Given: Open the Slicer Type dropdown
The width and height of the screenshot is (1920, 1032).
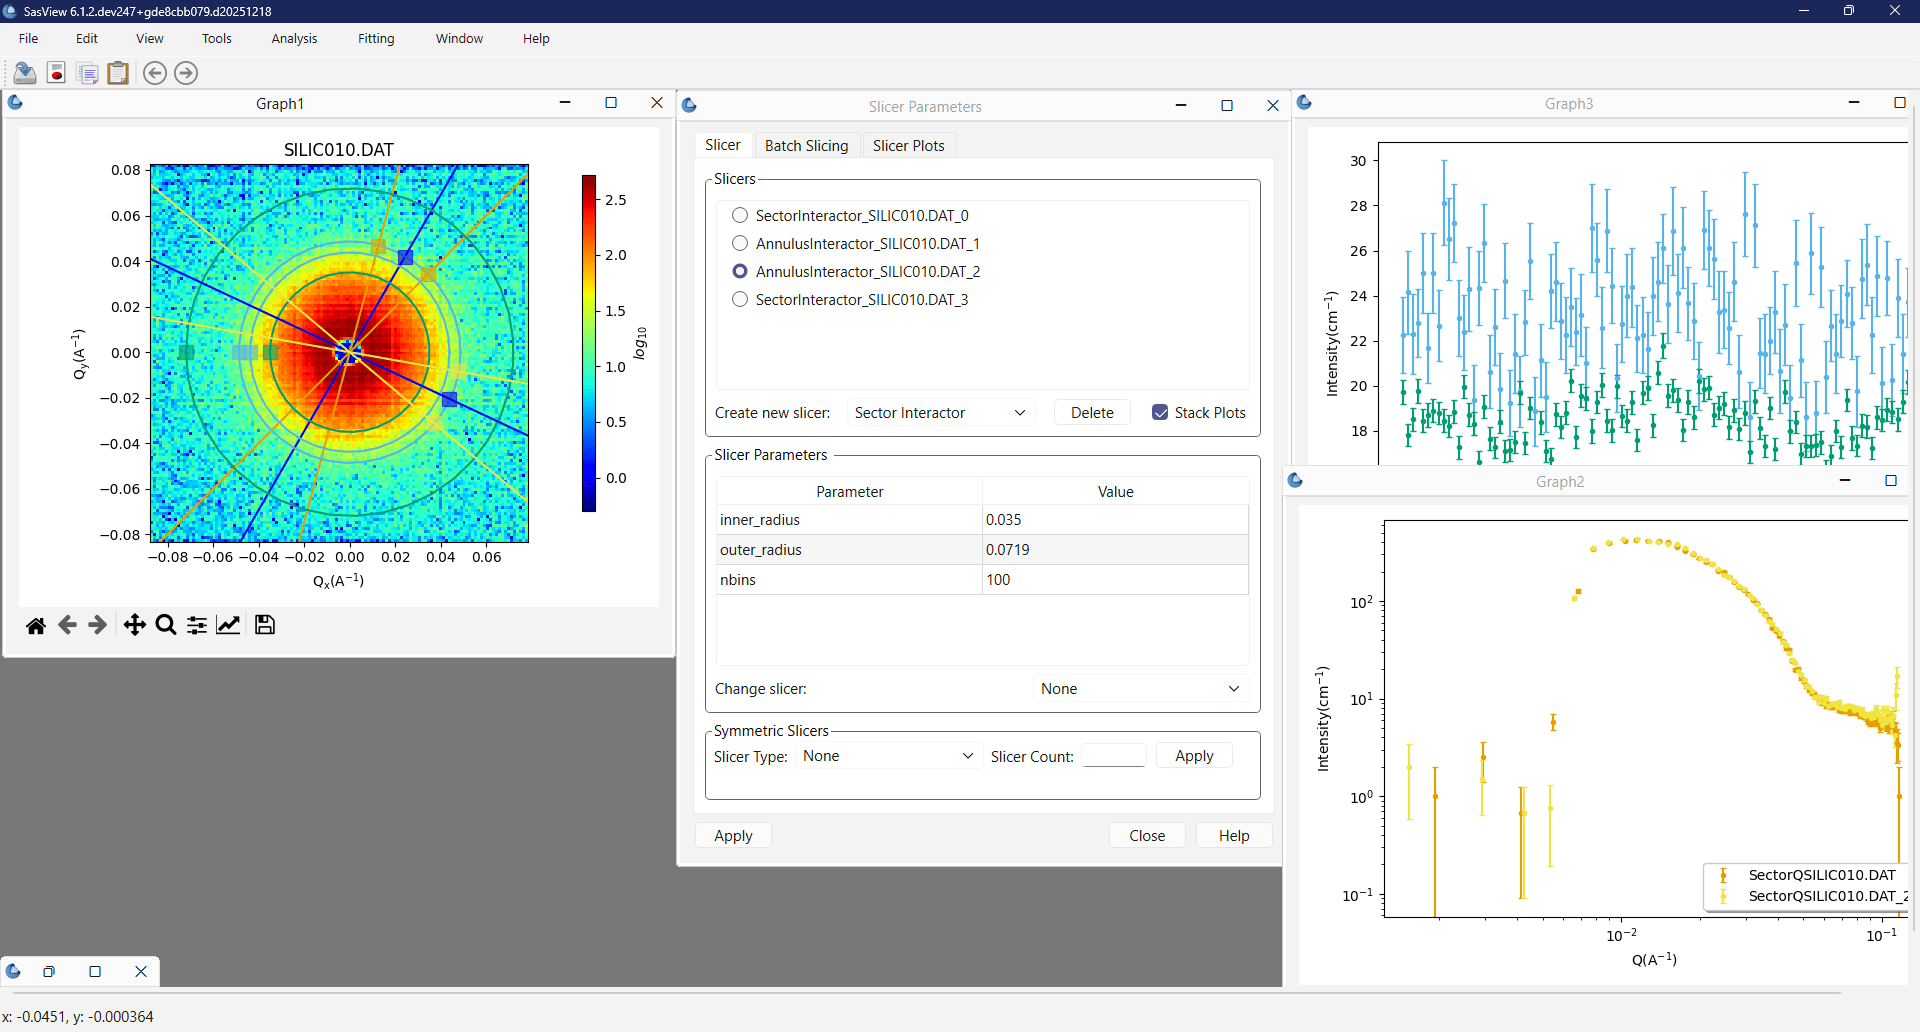Looking at the screenshot, I should click(888, 756).
